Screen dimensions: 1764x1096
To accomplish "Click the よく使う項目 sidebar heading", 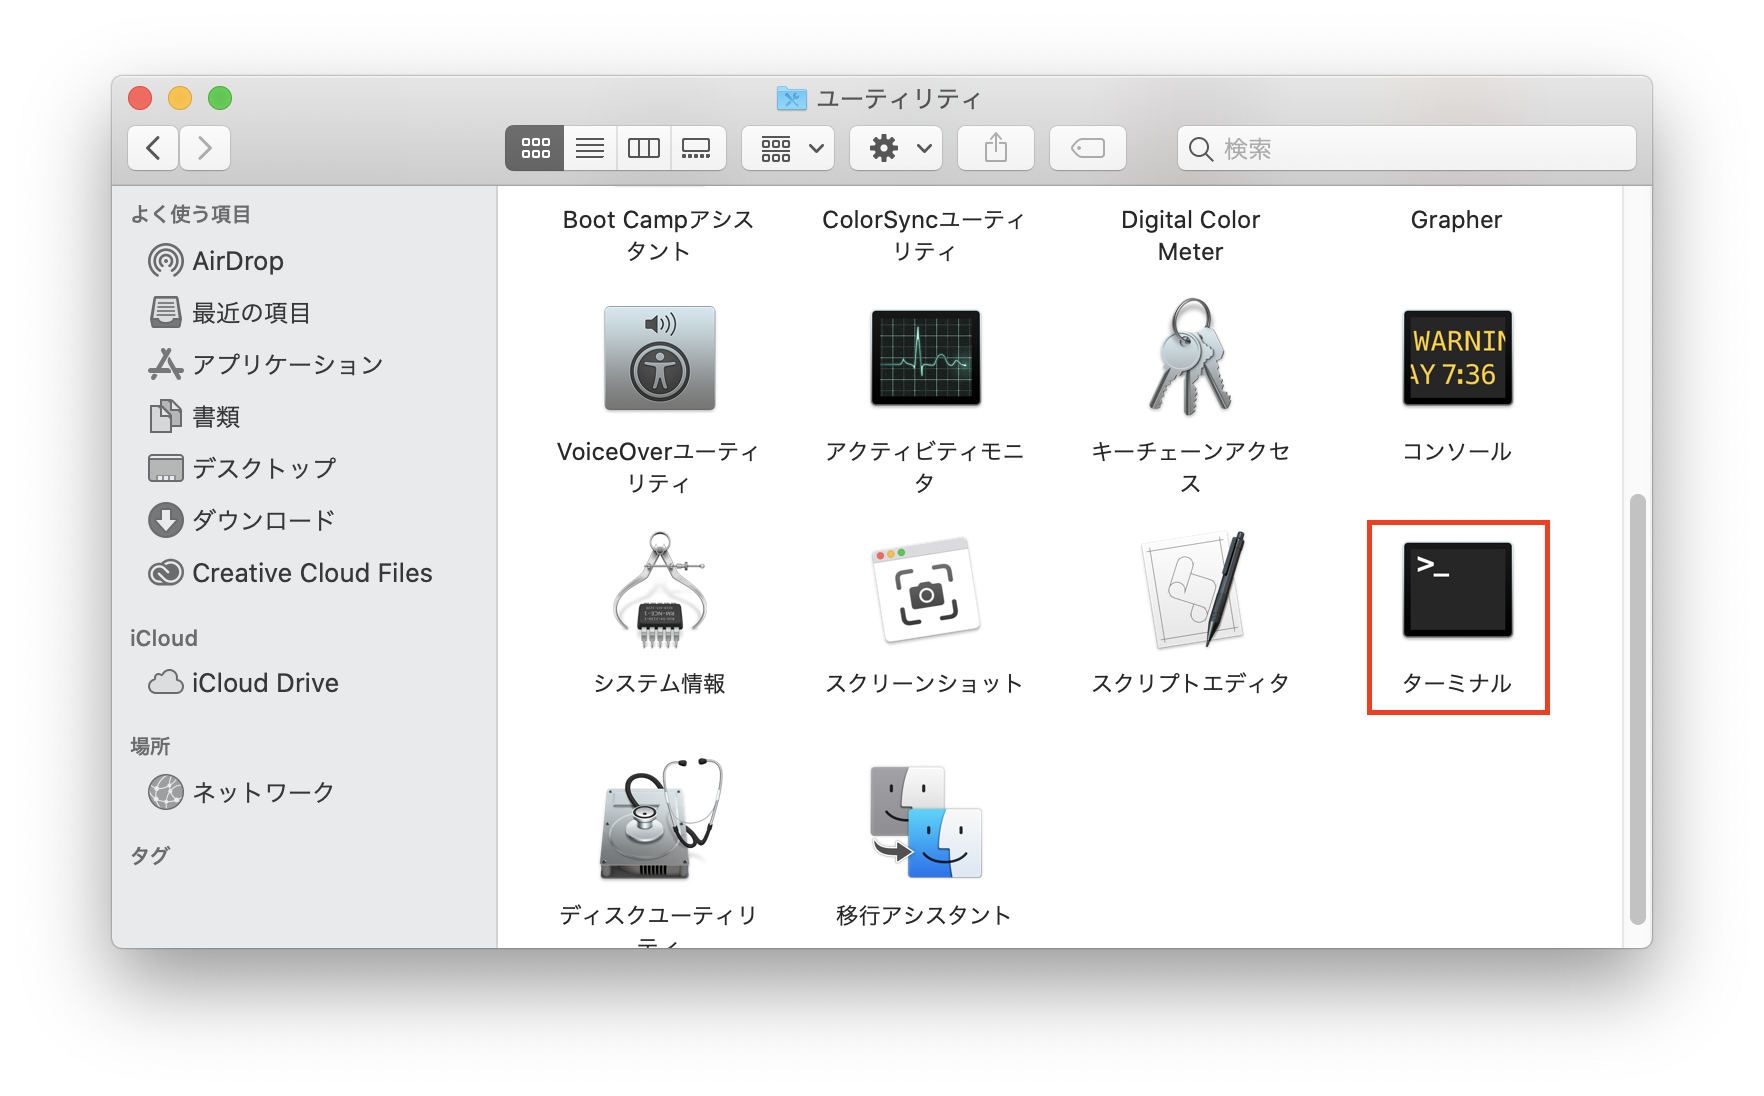I will tap(191, 214).
